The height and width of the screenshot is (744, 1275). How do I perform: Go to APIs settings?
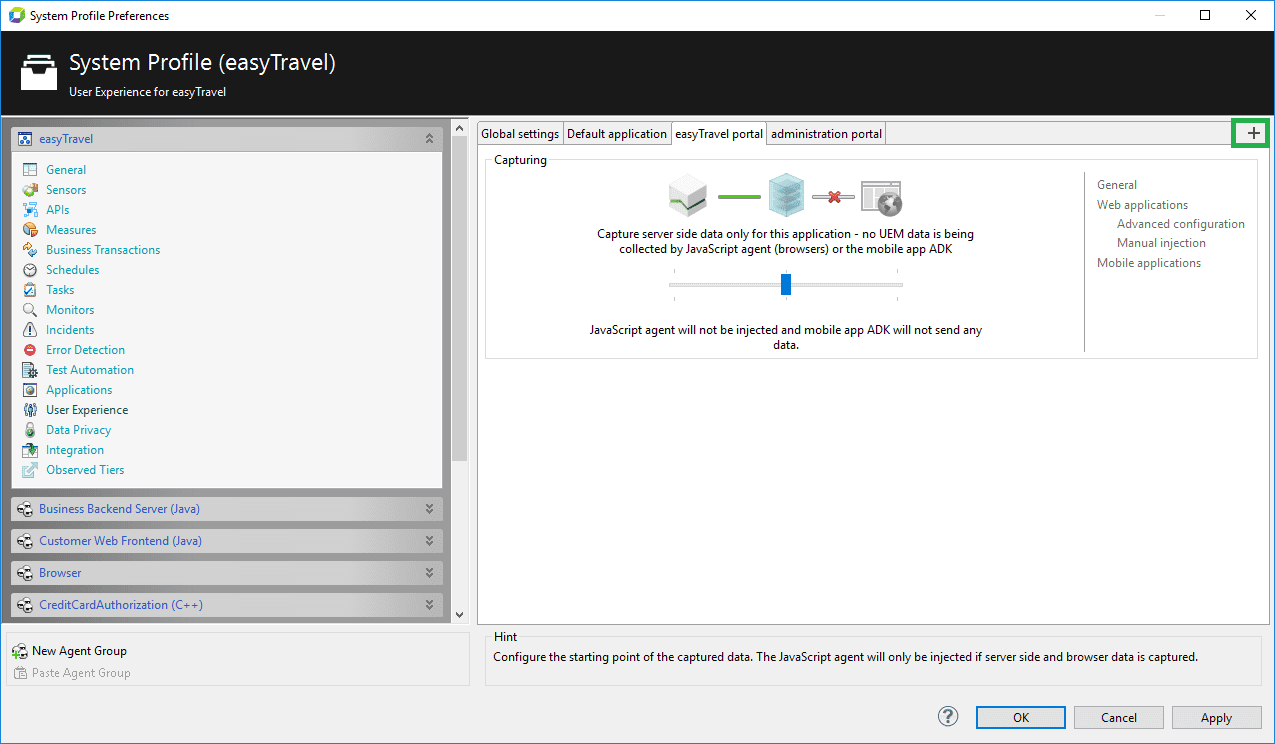click(x=58, y=210)
